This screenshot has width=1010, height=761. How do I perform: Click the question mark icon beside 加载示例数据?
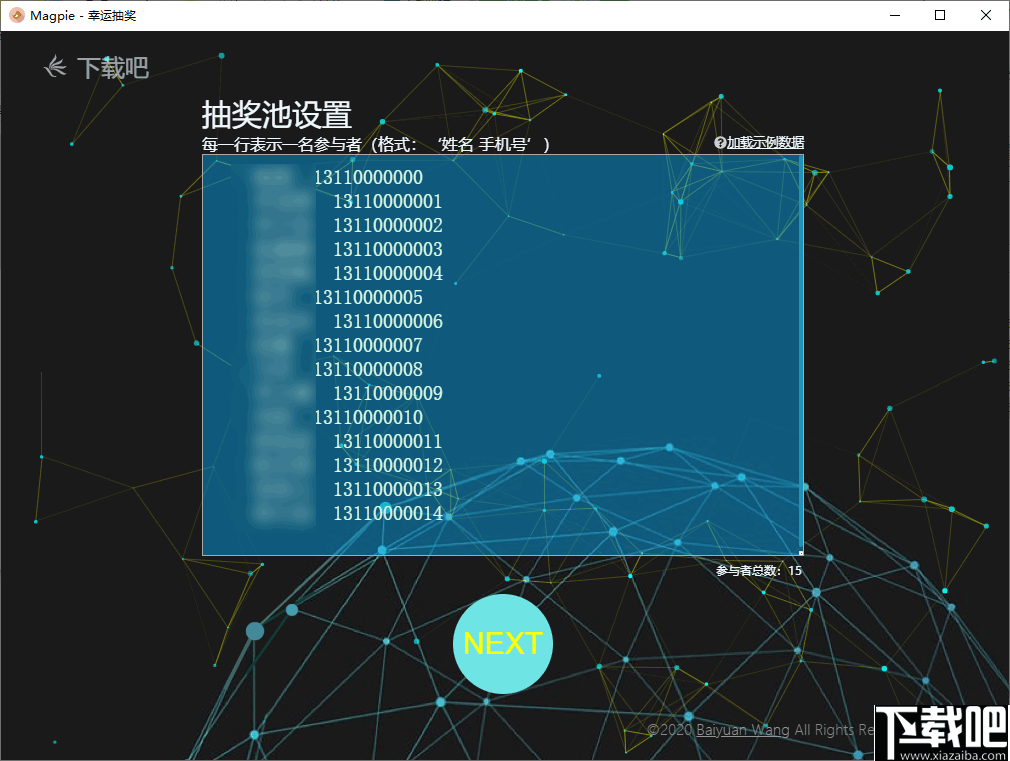click(719, 142)
